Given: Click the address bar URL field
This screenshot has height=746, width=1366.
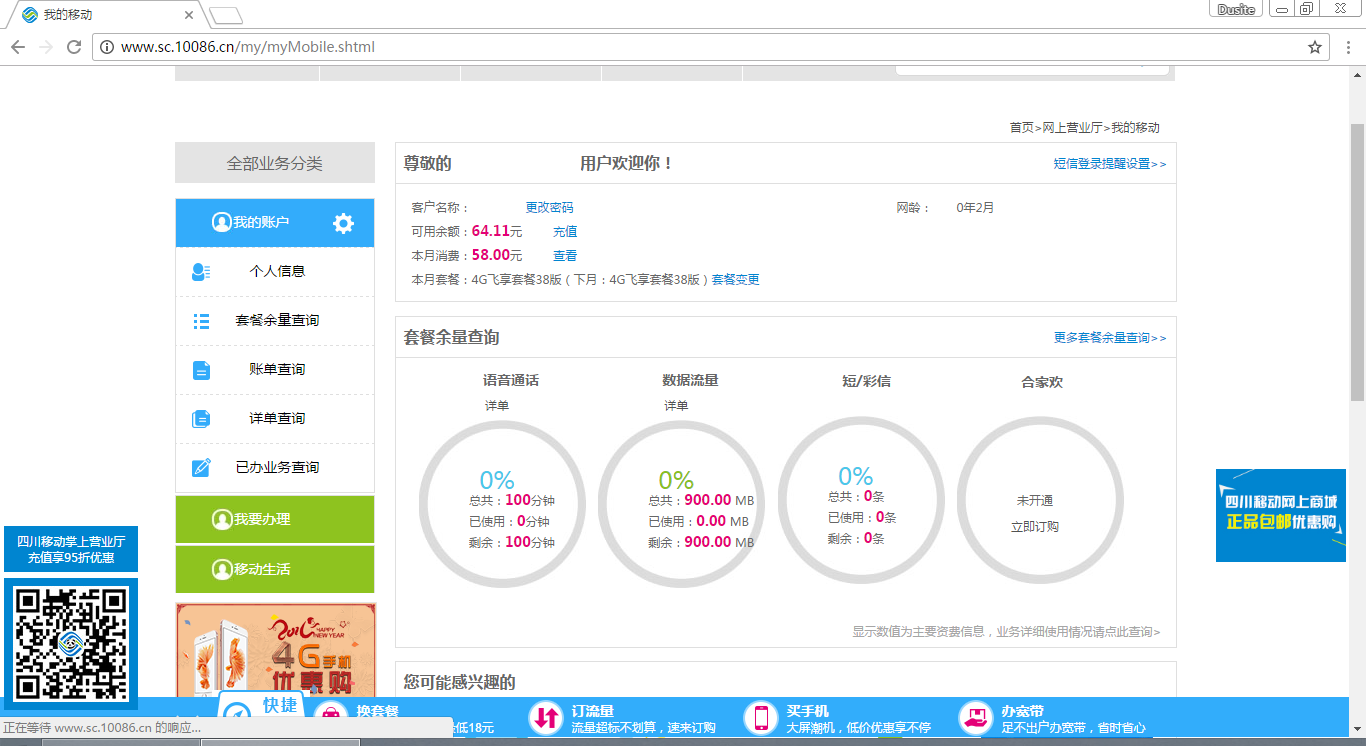Looking at the screenshot, I should pos(710,47).
